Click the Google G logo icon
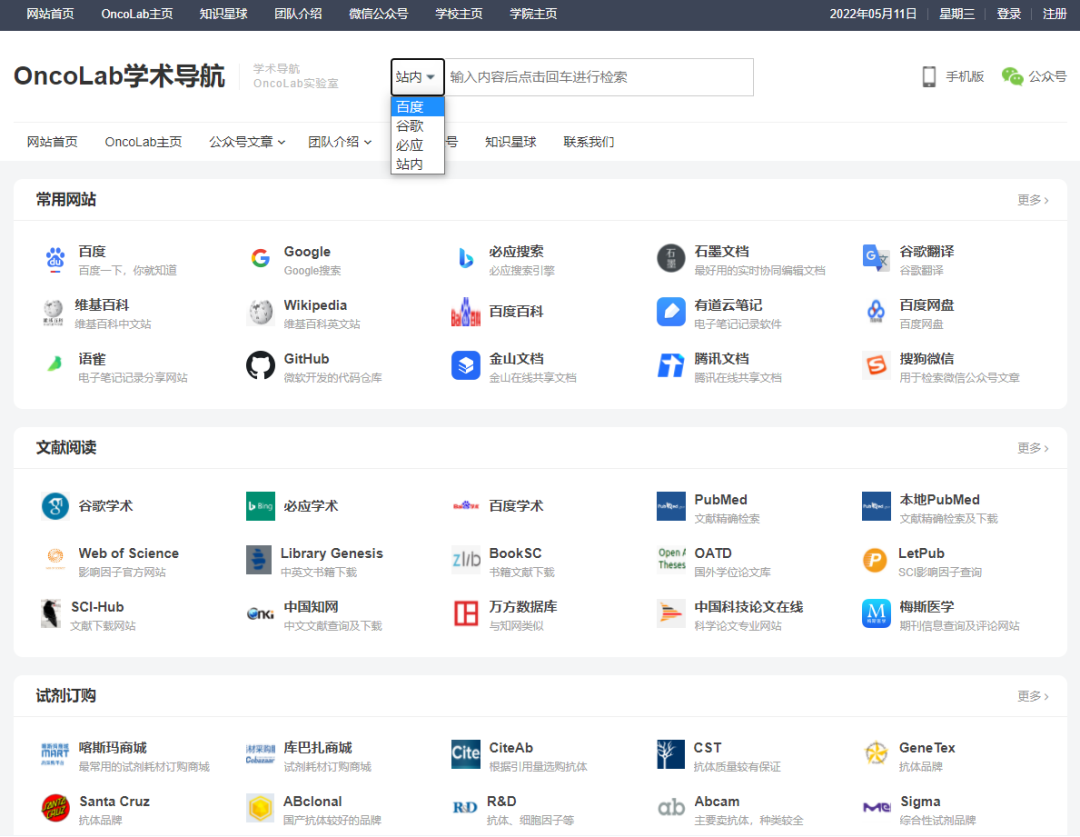 pyautogui.click(x=260, y=259)
